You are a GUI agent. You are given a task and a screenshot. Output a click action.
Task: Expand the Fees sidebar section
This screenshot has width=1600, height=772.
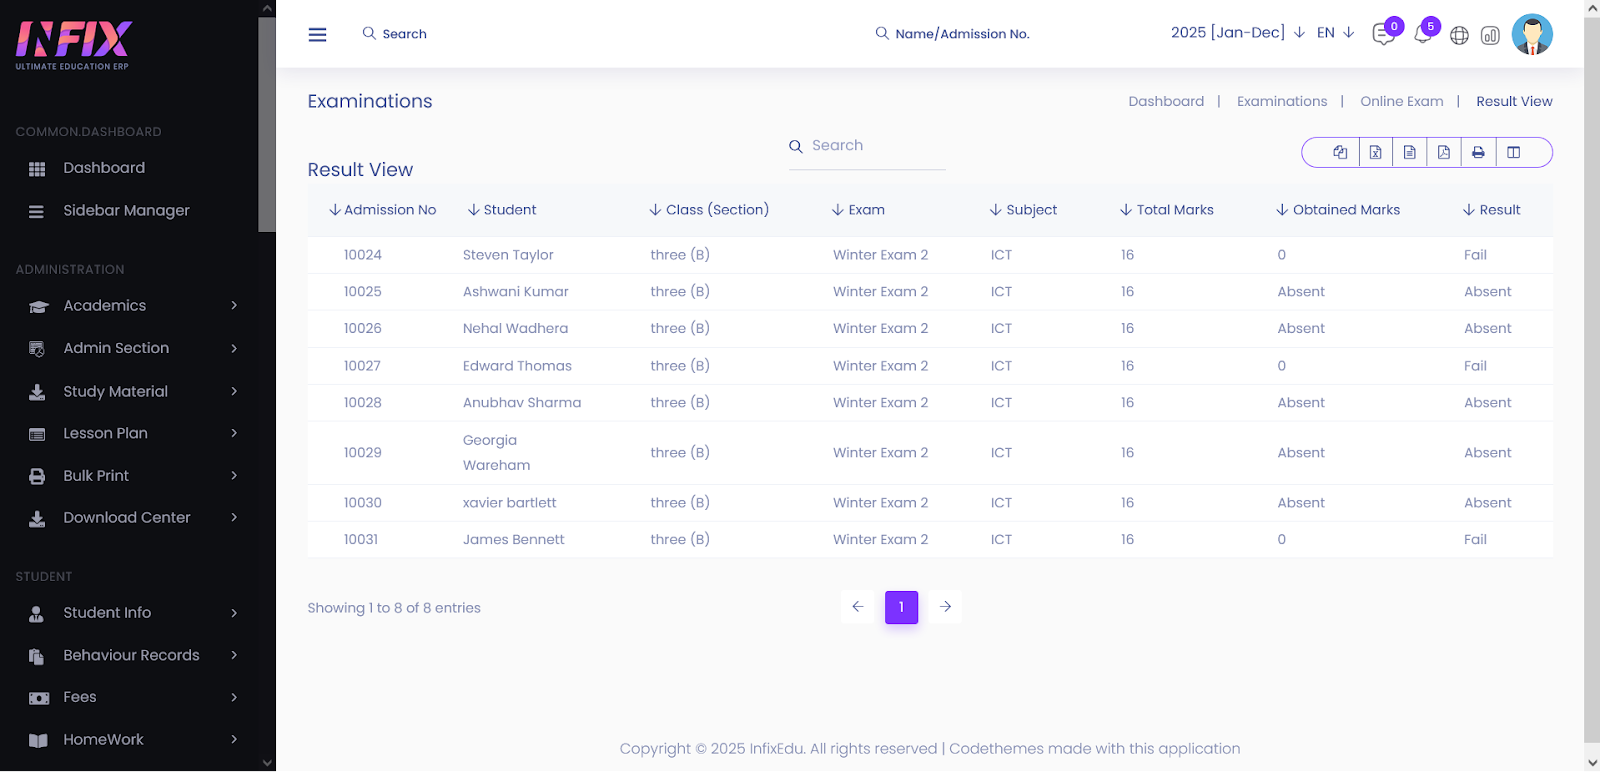tap(135, 697)
